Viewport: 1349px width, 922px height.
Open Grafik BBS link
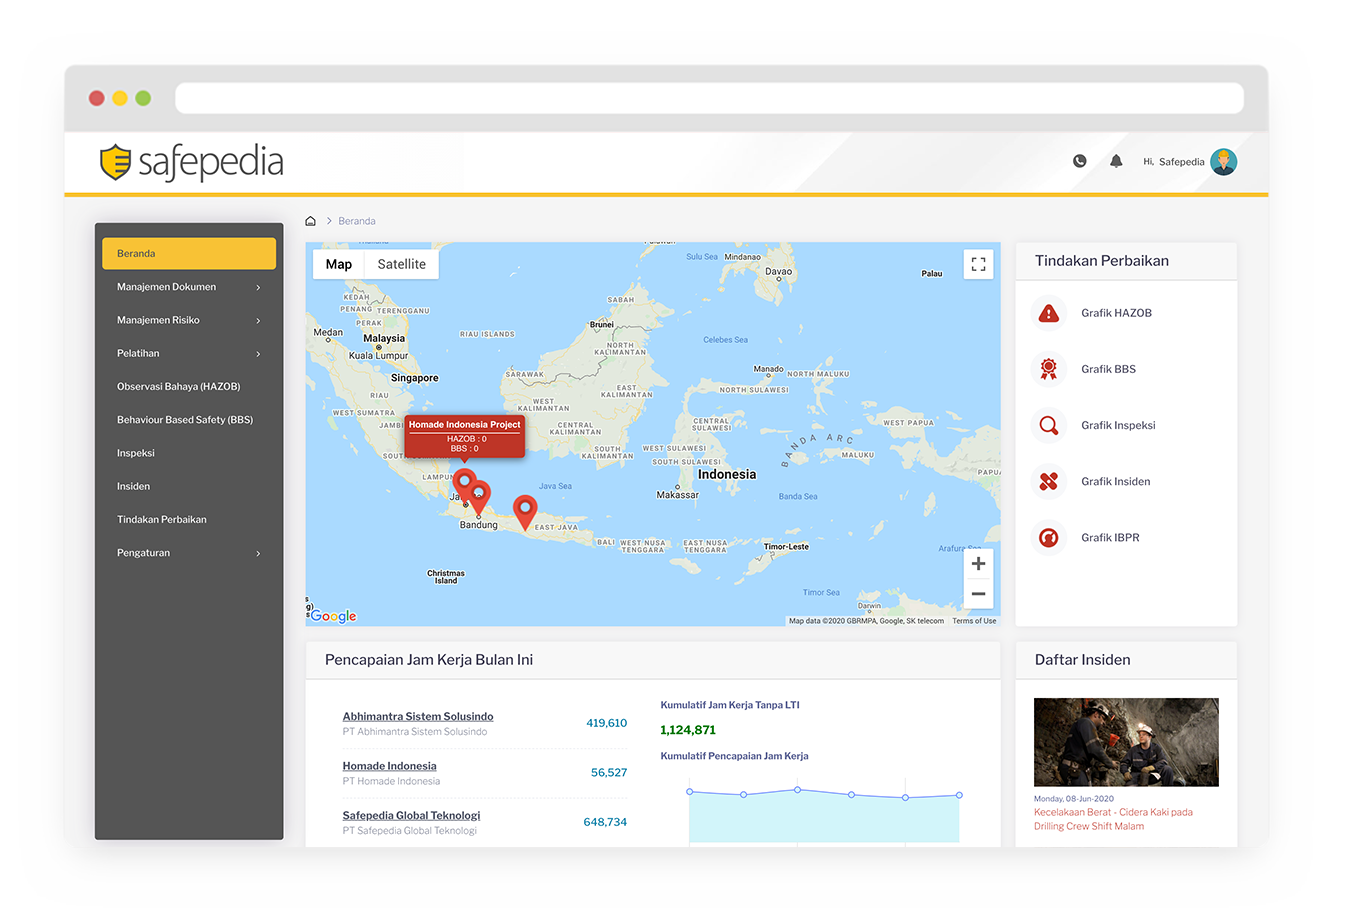pos(1108,369)
